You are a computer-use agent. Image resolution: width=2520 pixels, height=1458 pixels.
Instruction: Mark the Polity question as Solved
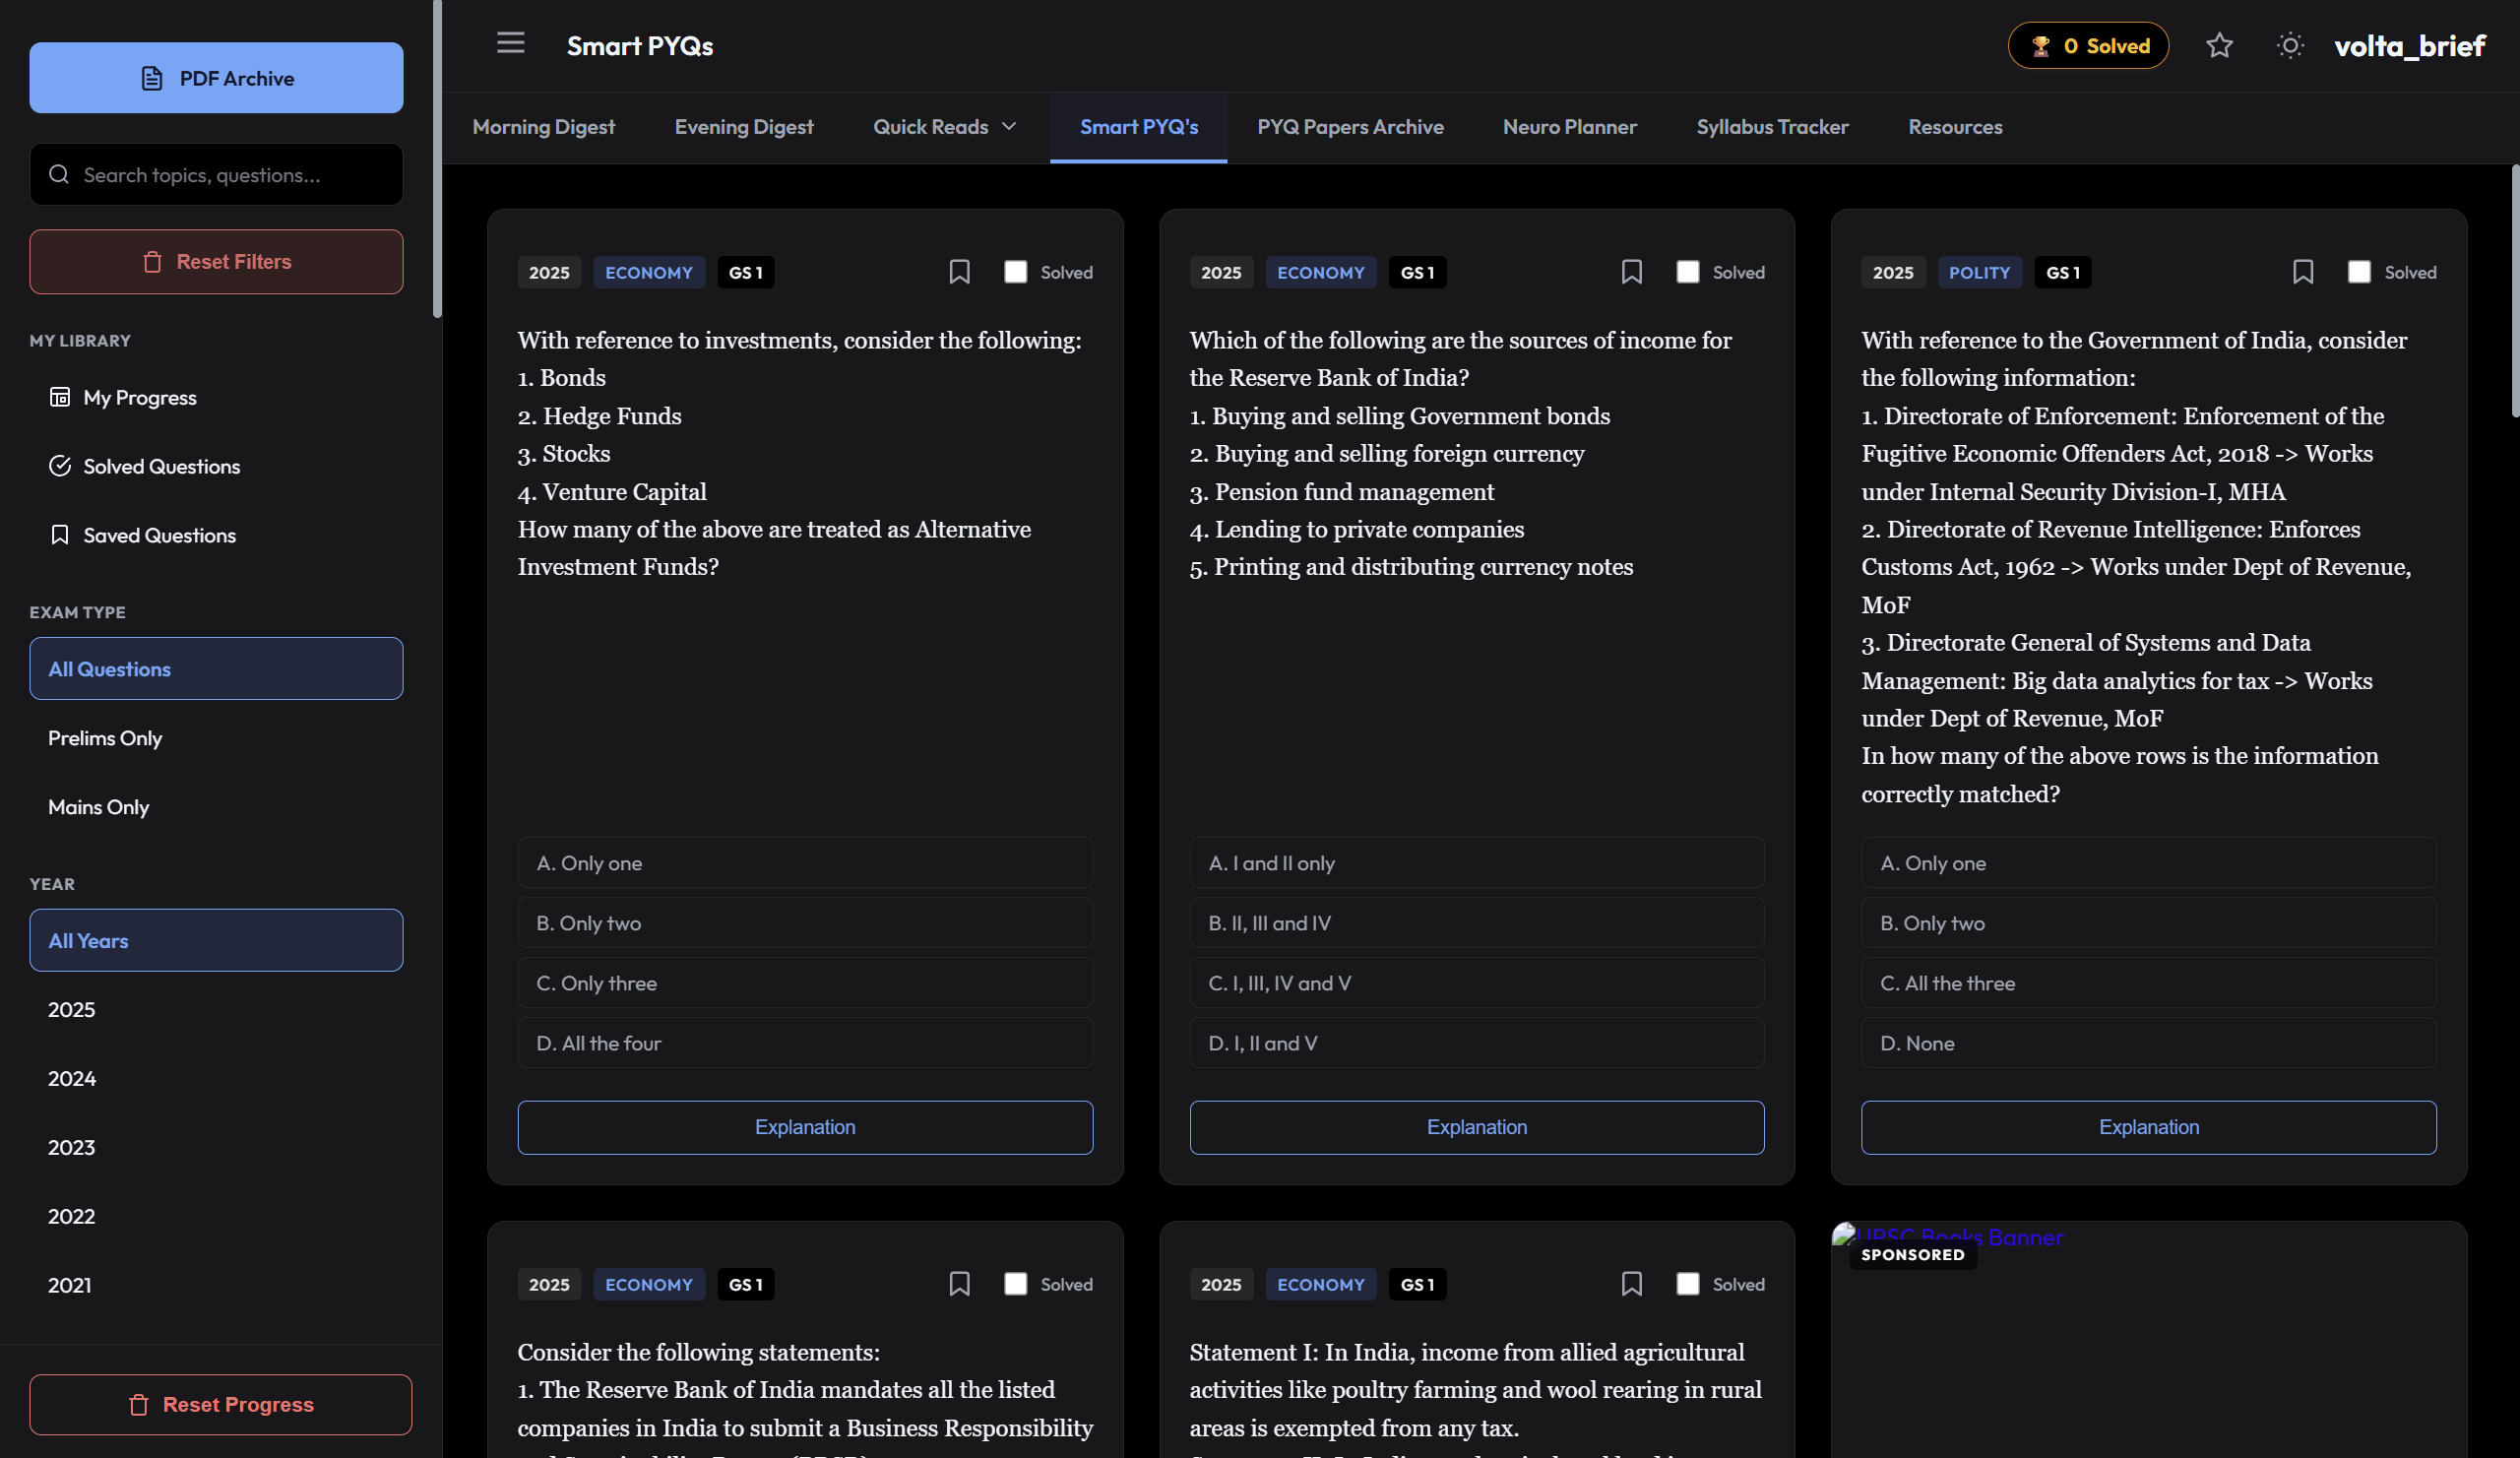pyautogui.click(x=2359, y=271)
